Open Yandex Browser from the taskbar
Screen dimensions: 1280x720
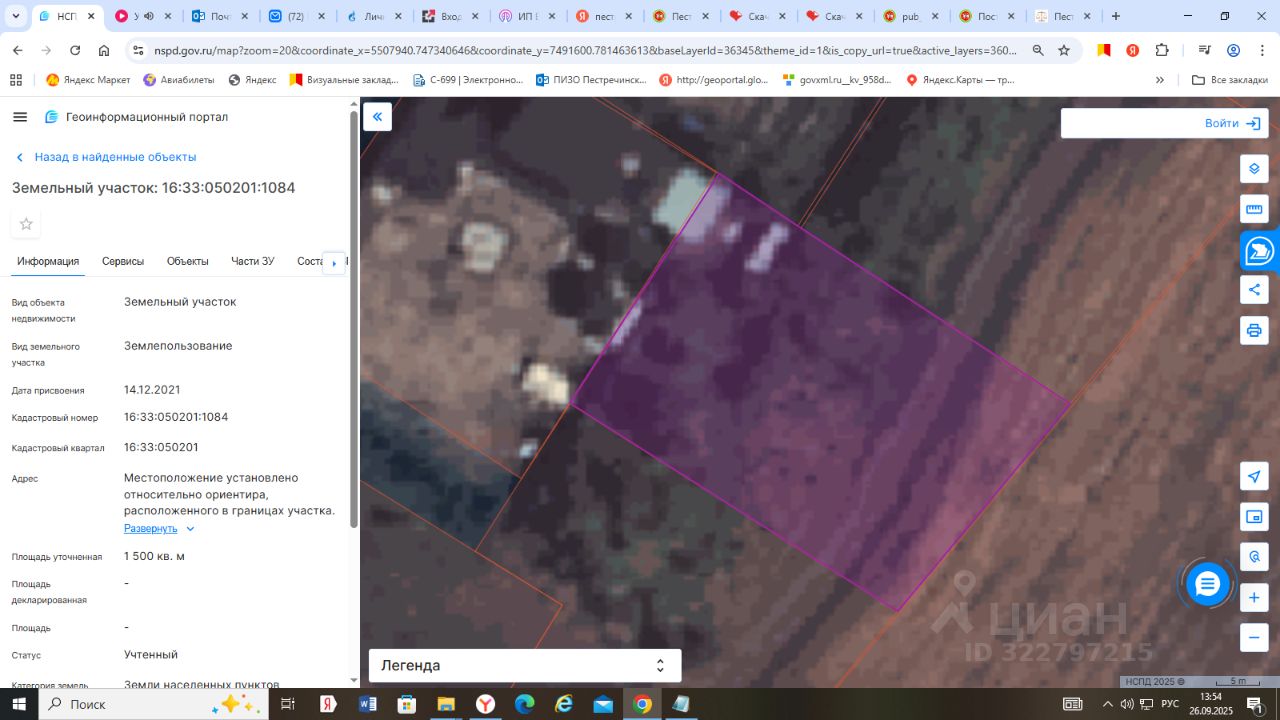coord(485,704)
